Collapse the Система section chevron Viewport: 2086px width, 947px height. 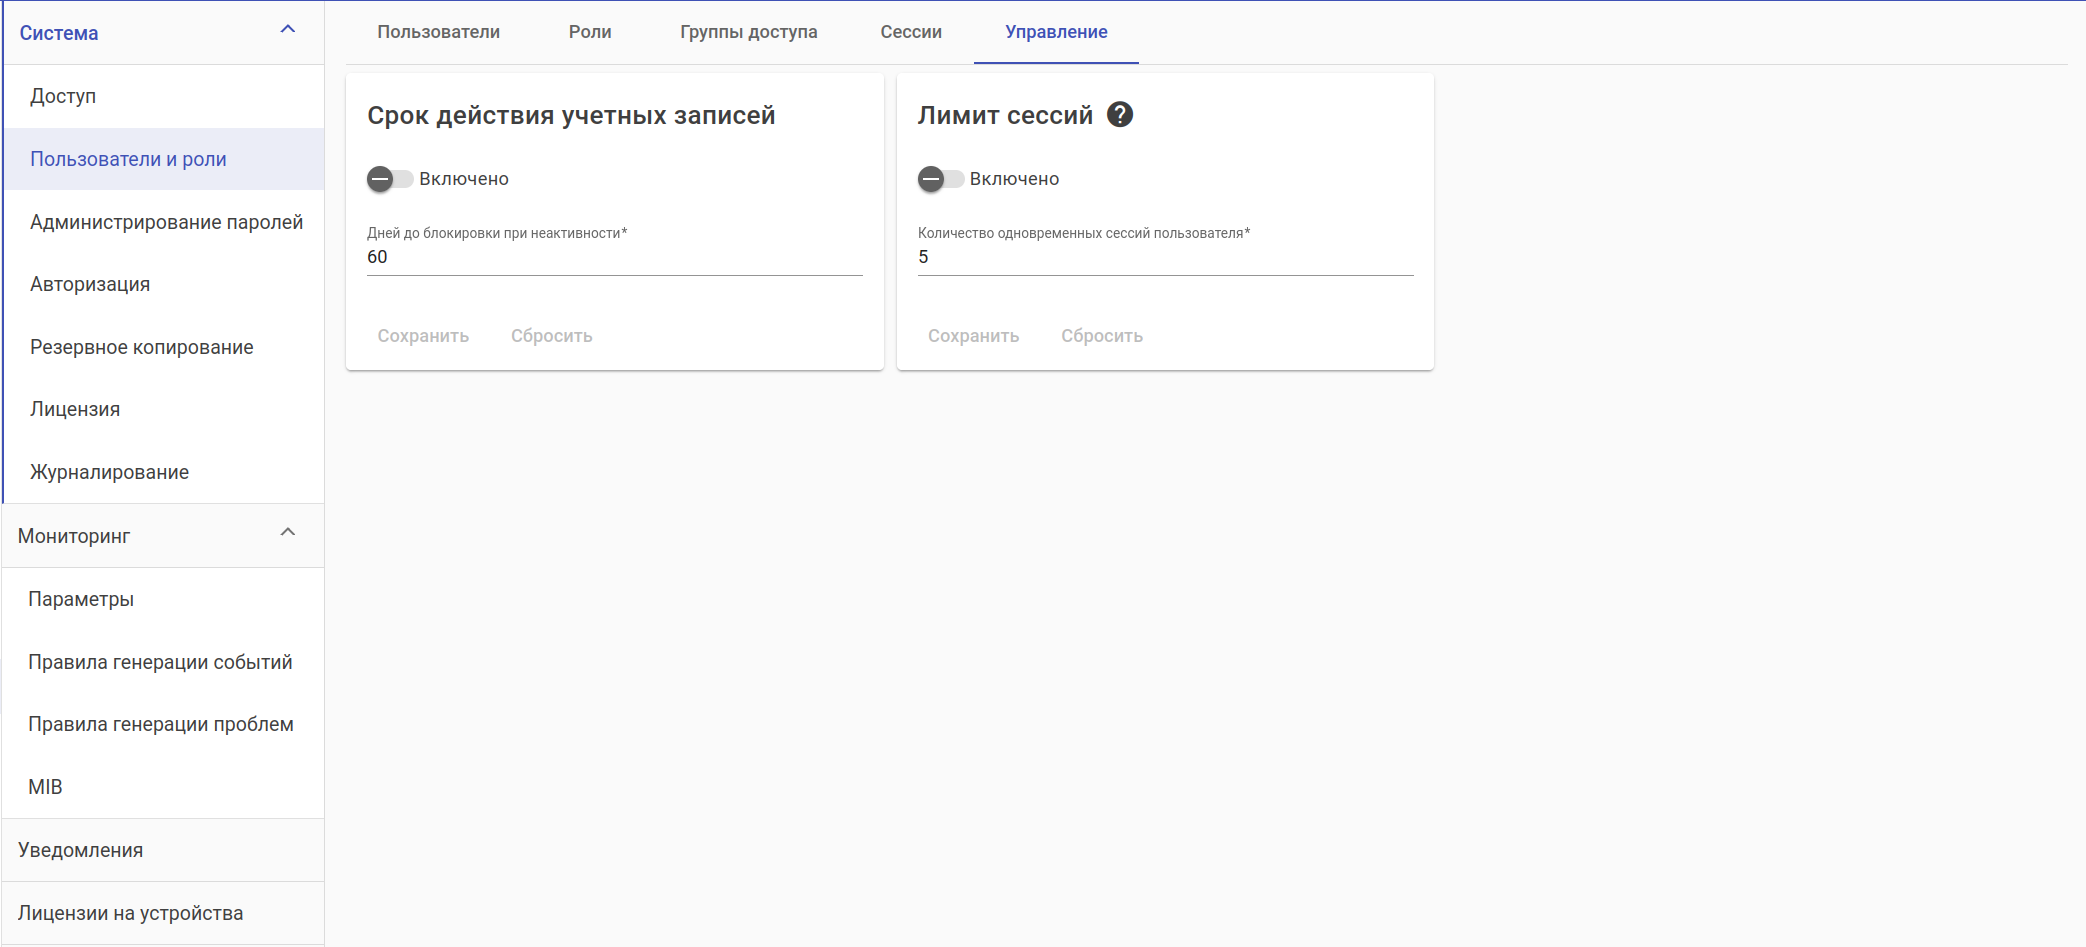point(288,30)
